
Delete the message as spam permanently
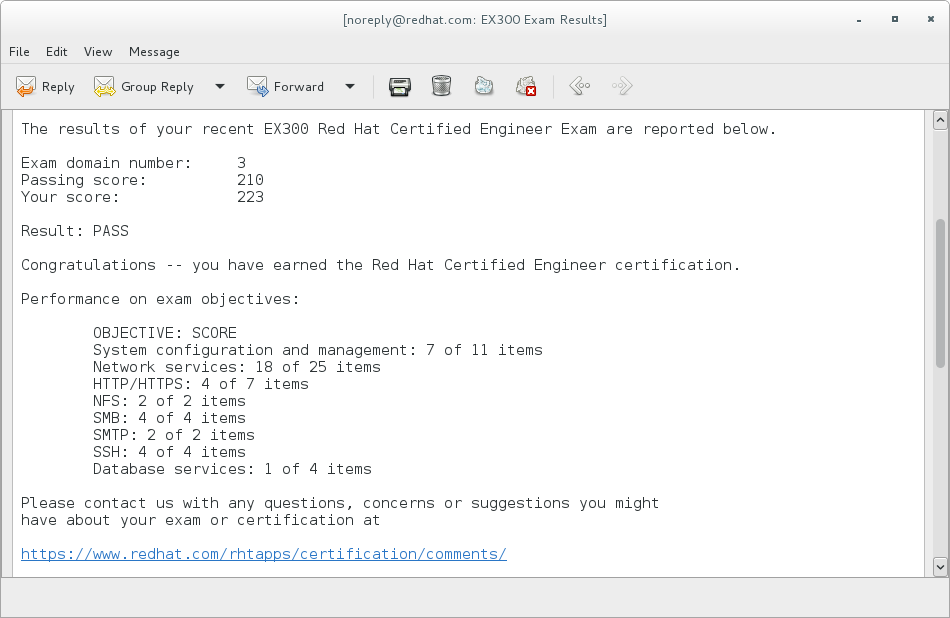527,87
